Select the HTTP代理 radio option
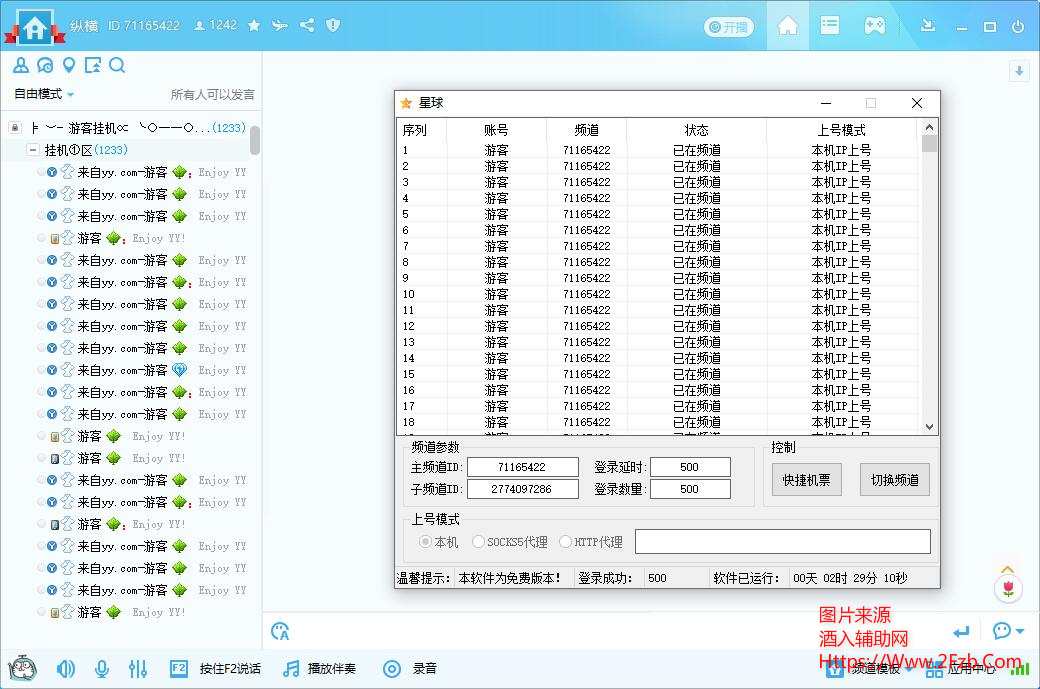 (x=591, y=542)
